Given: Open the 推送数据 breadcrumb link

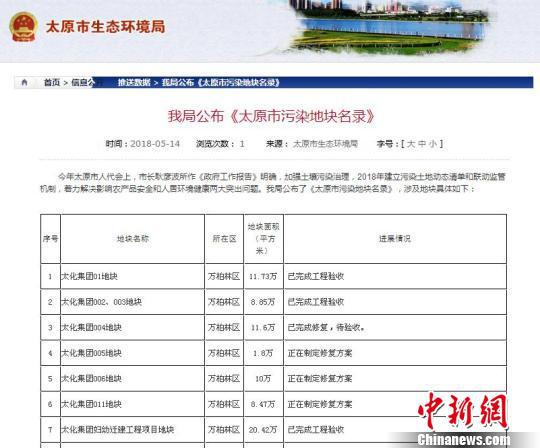Looking at the screenshot, I should point(134,82).
